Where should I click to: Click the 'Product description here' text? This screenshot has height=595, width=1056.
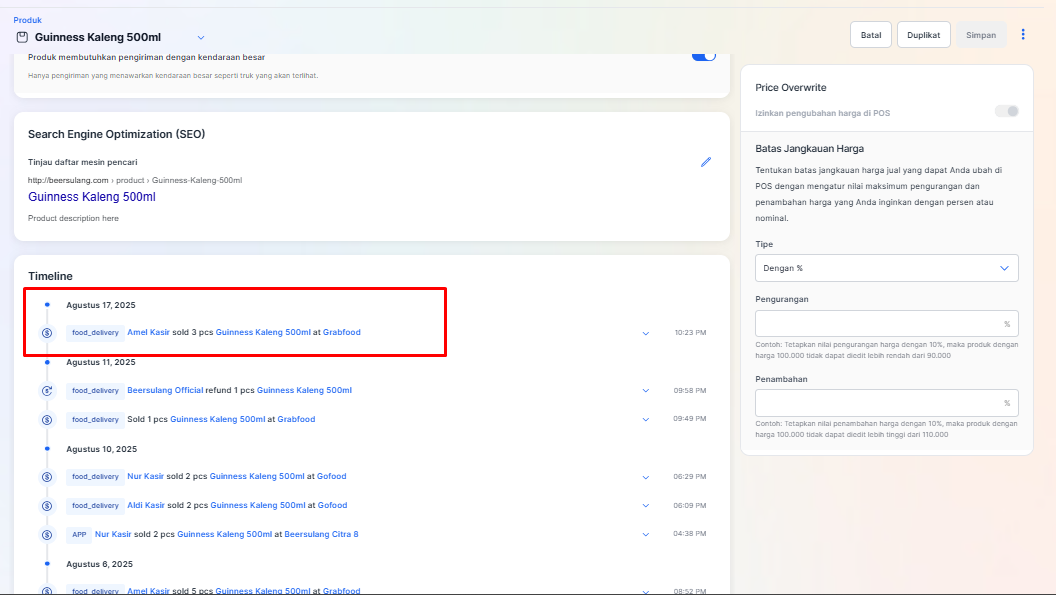(73, 218)
